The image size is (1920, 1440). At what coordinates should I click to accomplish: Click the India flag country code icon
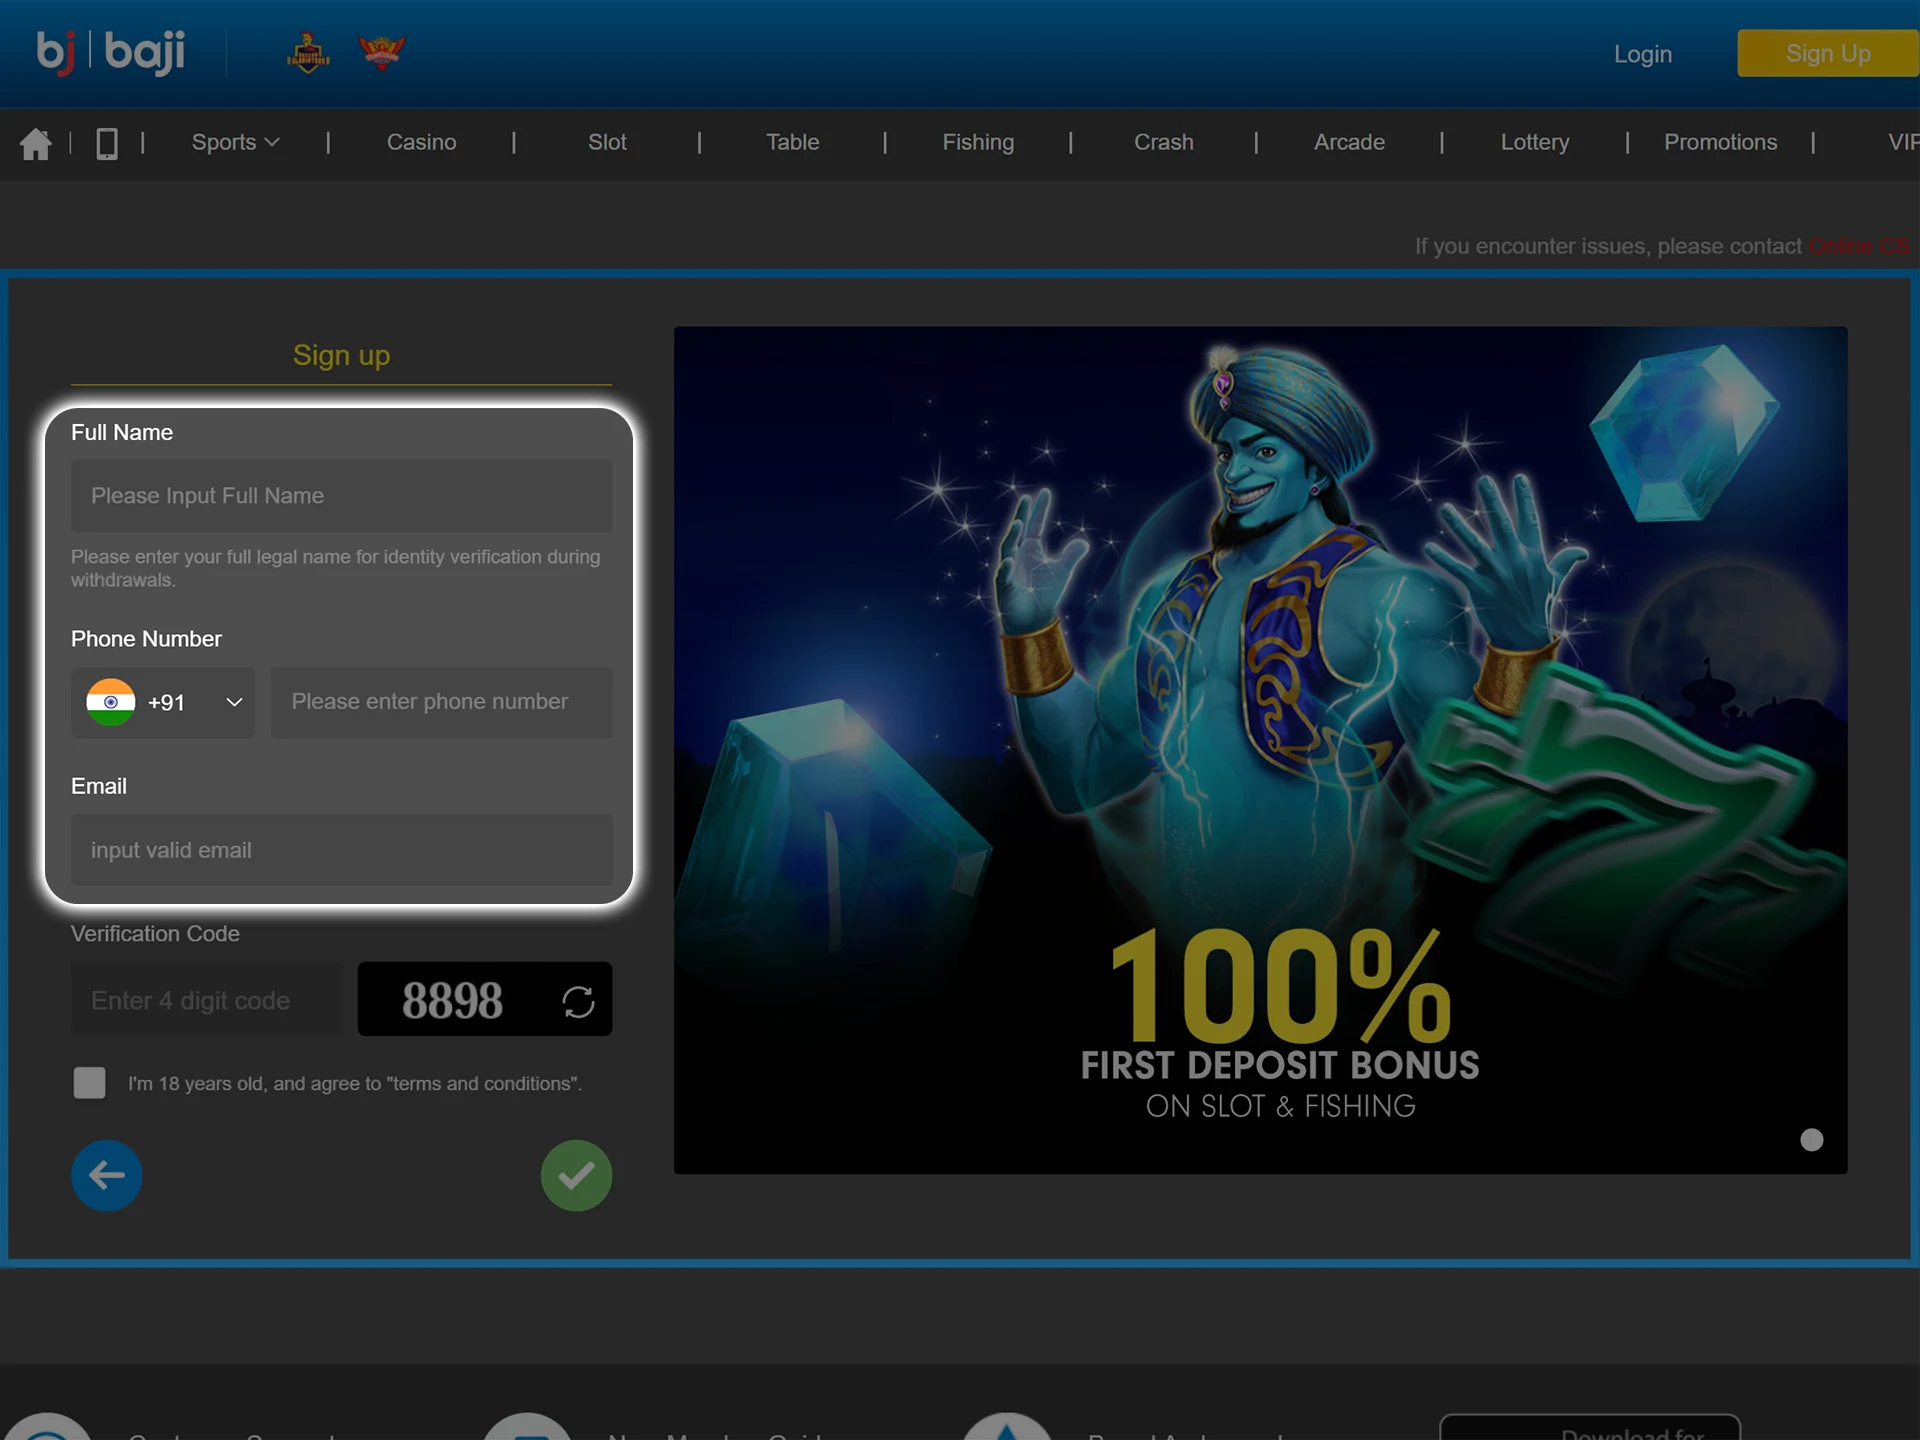coord(115,699)
